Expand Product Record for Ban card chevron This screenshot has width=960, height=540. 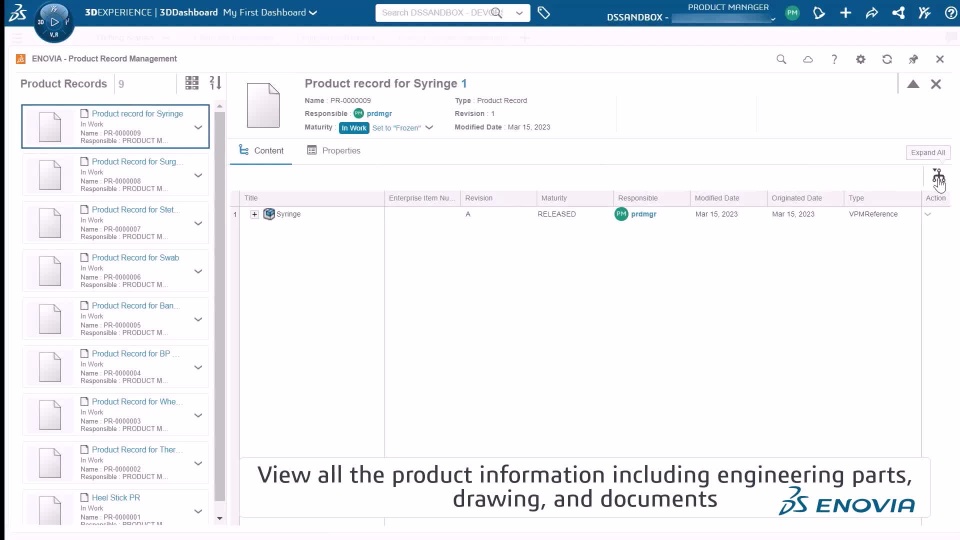pos(198,320)
